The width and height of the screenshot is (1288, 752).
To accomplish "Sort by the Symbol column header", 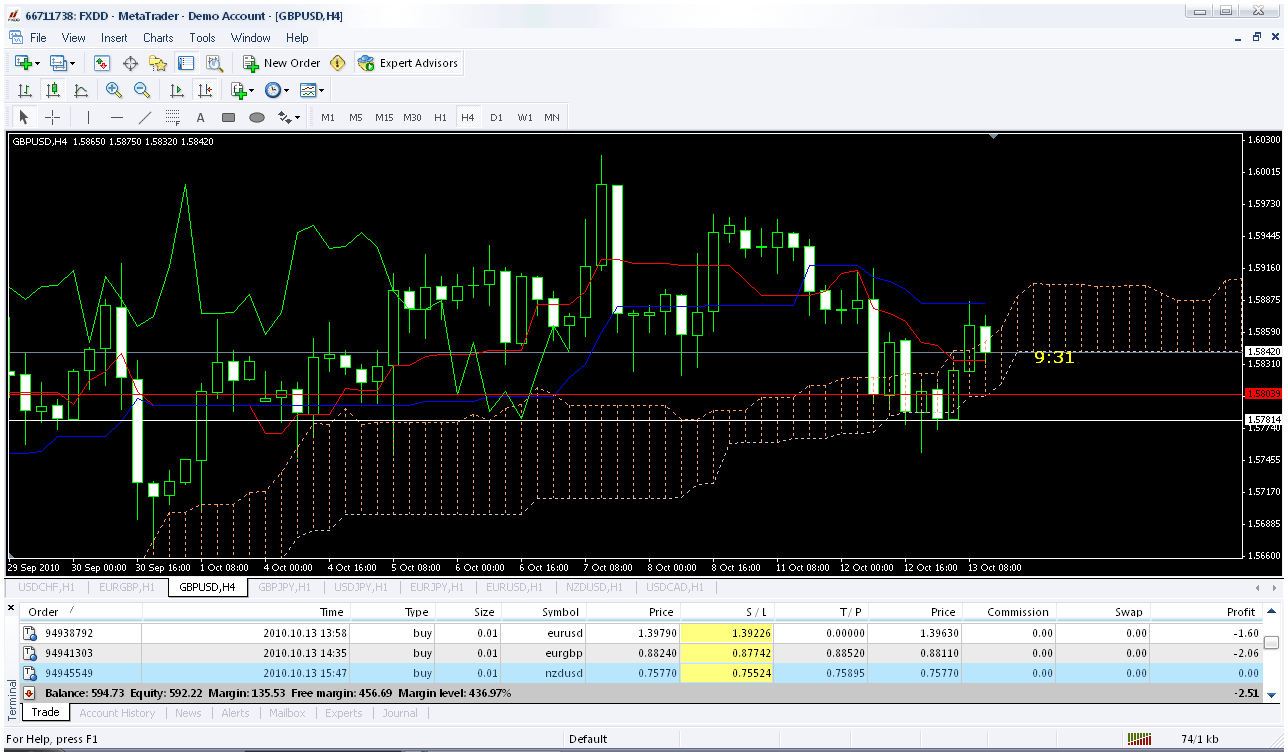I will tap(540, 612).
